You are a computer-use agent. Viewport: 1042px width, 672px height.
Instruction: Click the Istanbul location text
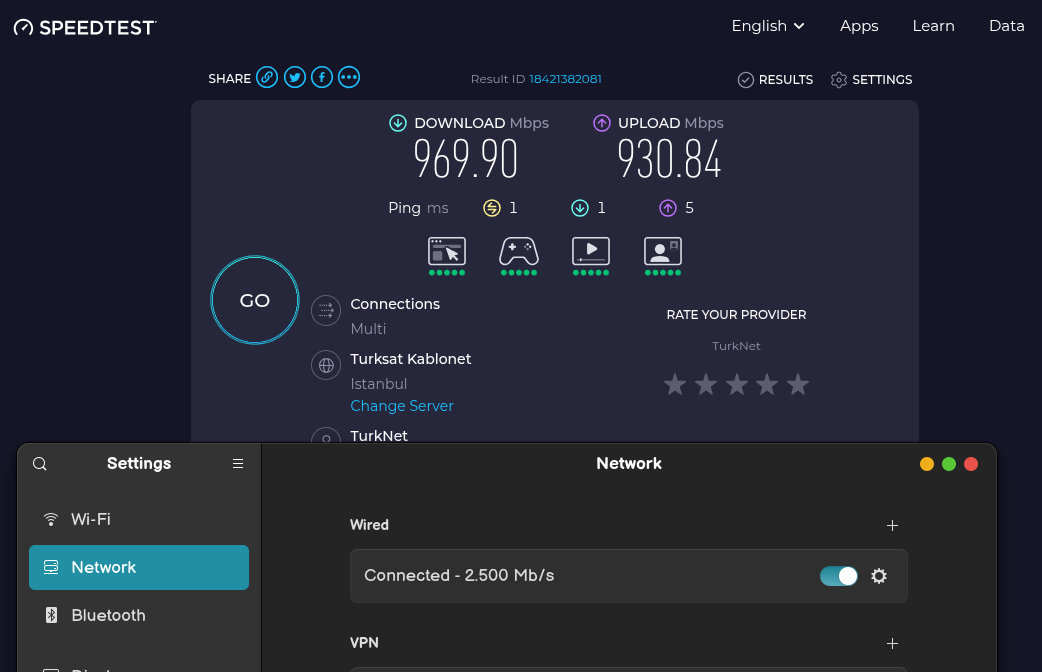point(379,384)
